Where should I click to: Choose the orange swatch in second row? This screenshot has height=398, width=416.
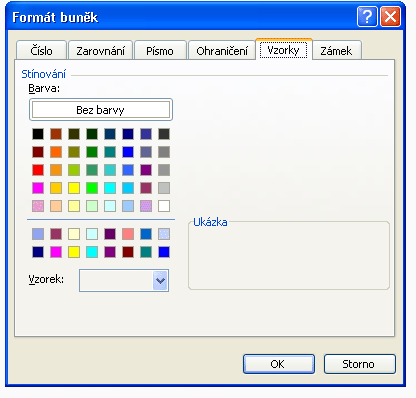pyautogui.click(x=56, y=152)
